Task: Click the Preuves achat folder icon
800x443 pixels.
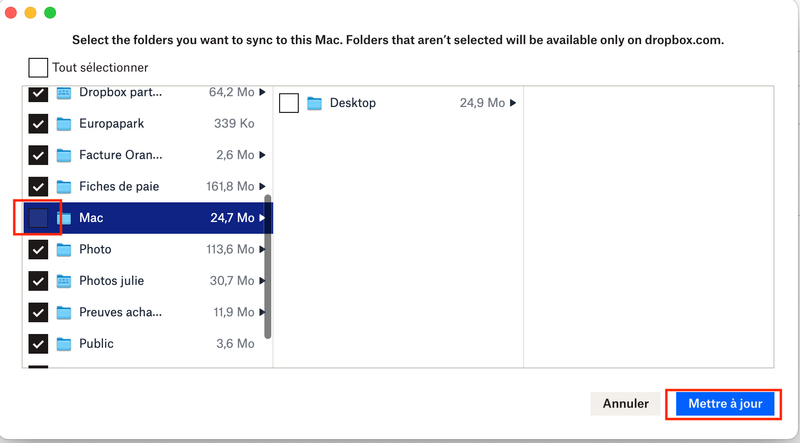Action: click(x=64, y=312)
